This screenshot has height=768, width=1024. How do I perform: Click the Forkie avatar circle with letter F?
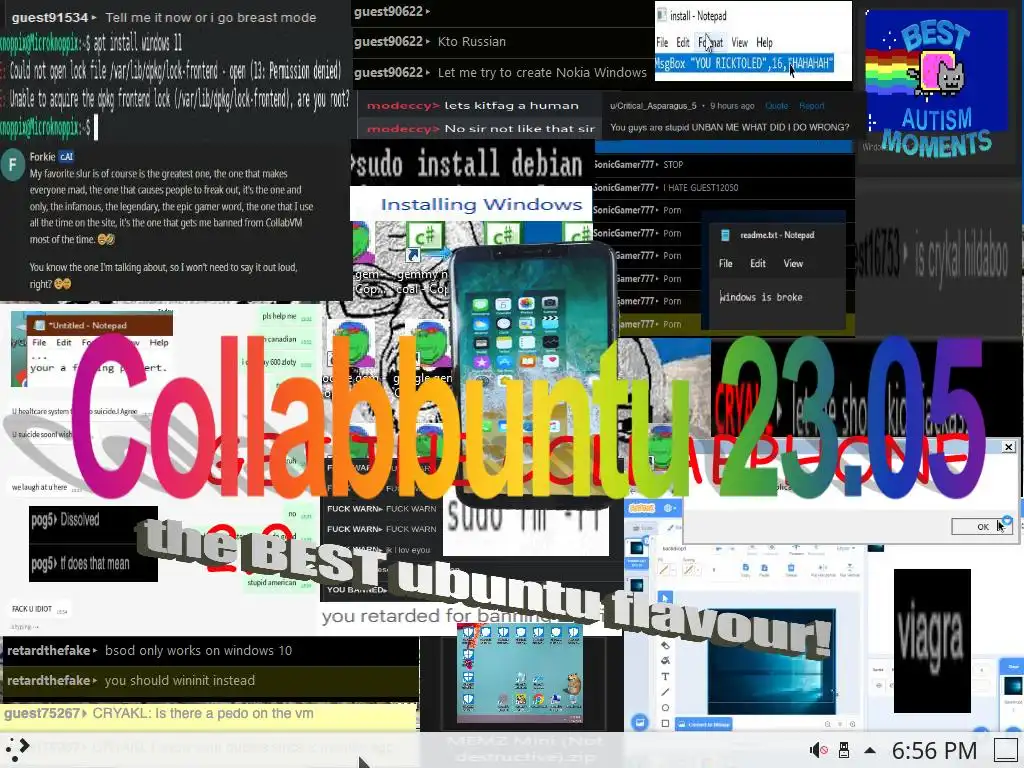point(12,165)
